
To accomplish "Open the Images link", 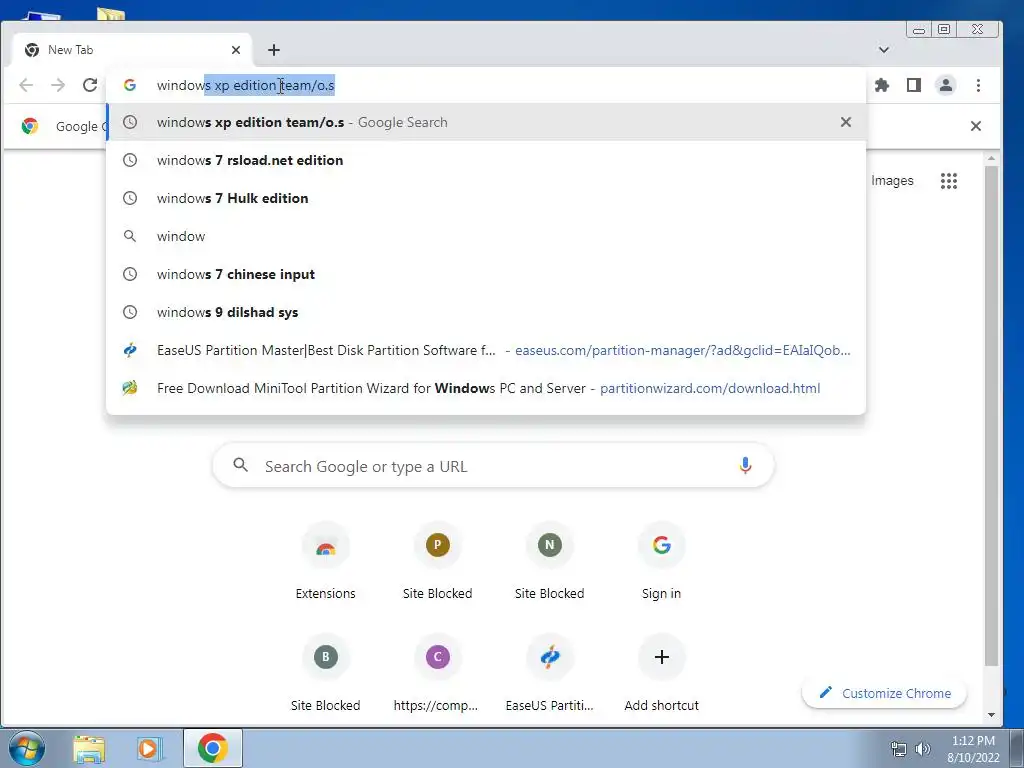I will click(x=892, y=181).
